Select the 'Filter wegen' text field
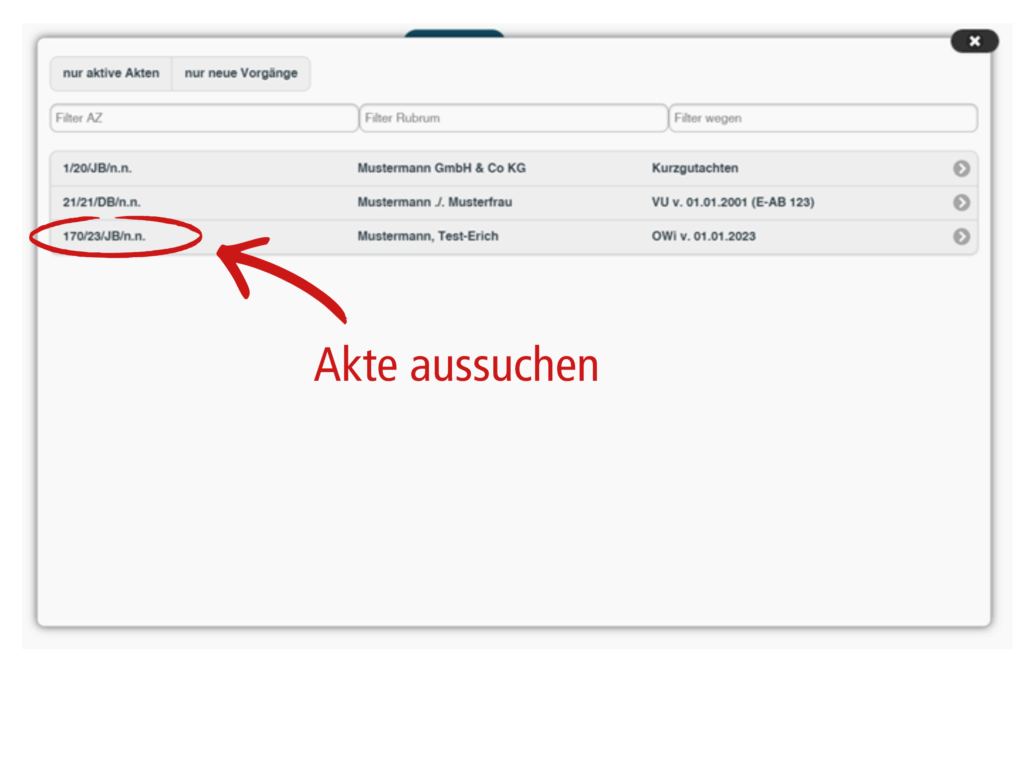Screen dimensions: 1024x768 point(822,118)
